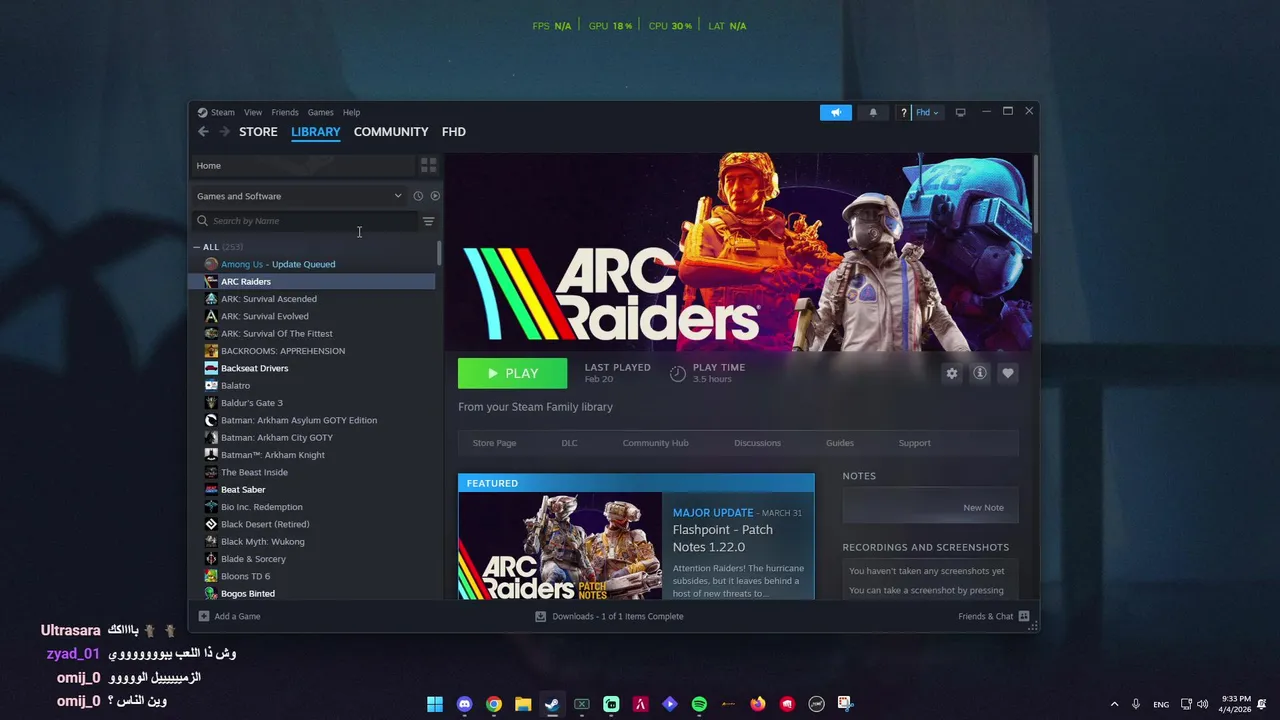1280x720 pixels.
Task: Open the taskbar clock showing 9:33 PM
Action: pos(1236,704)
